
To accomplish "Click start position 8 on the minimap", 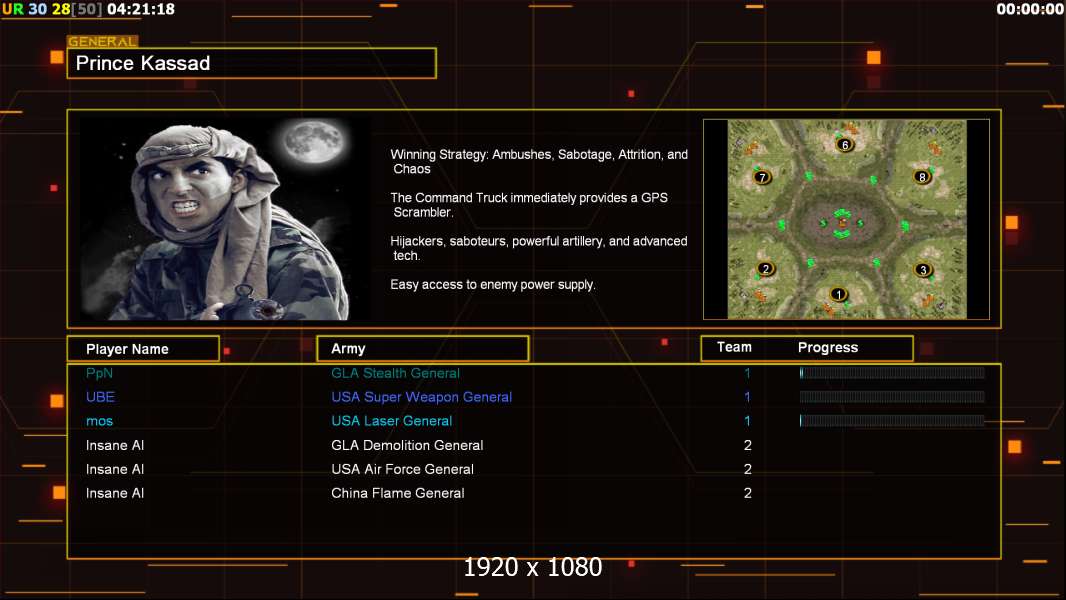I will tap(922, 177).
